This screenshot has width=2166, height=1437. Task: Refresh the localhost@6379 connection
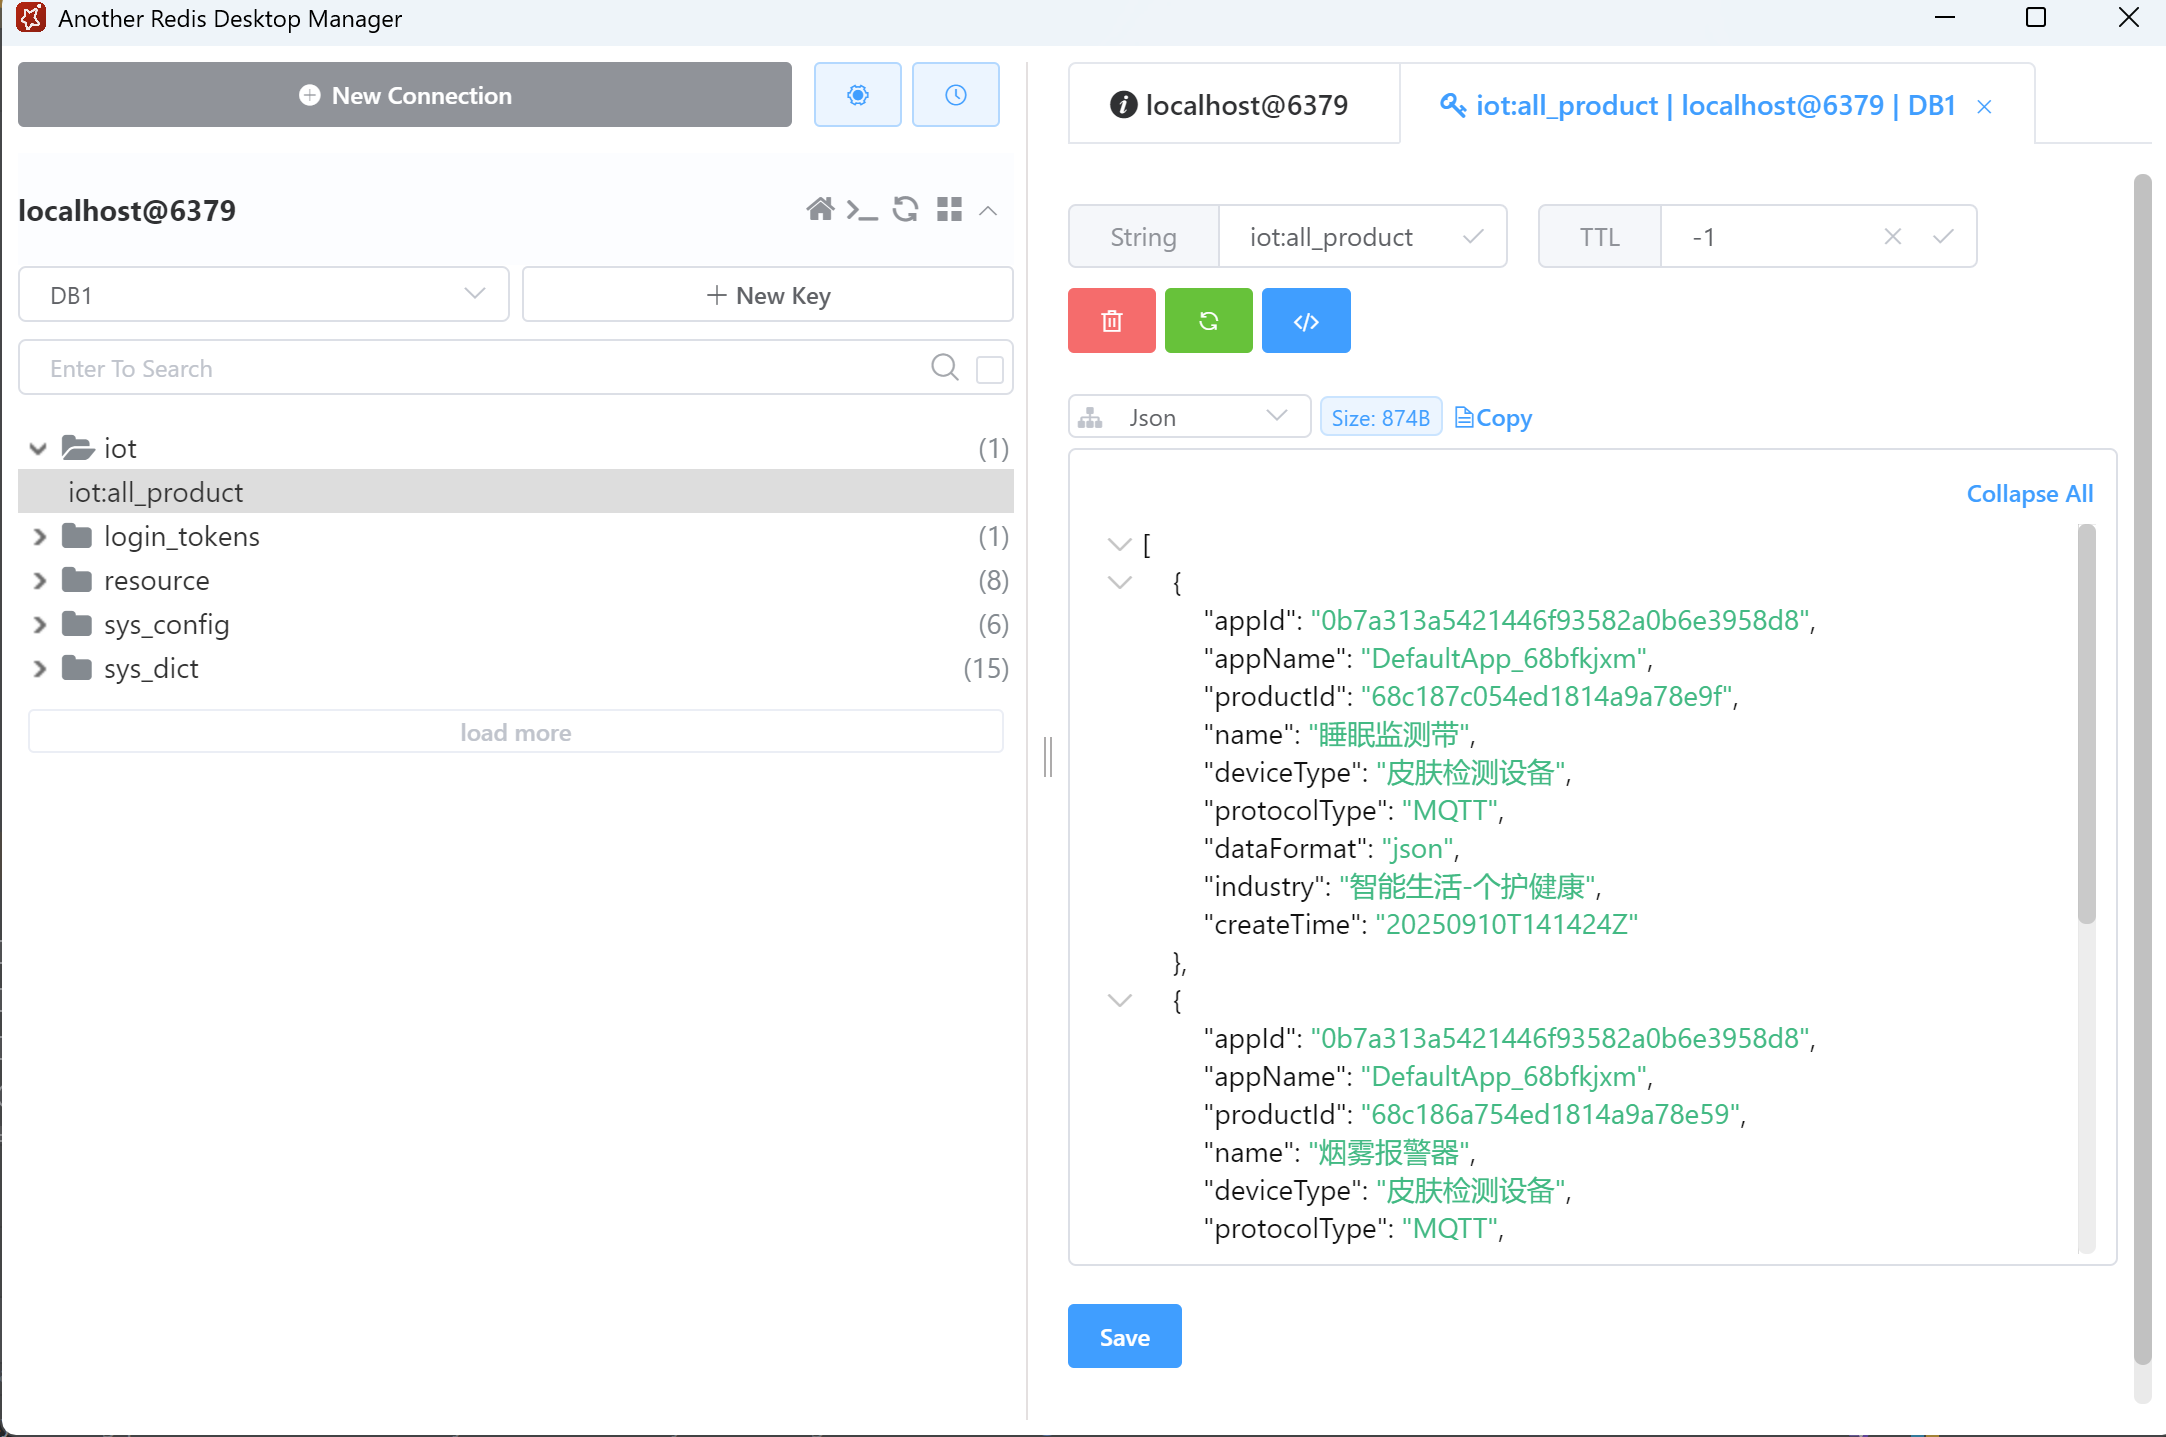[x=905, y=209]
